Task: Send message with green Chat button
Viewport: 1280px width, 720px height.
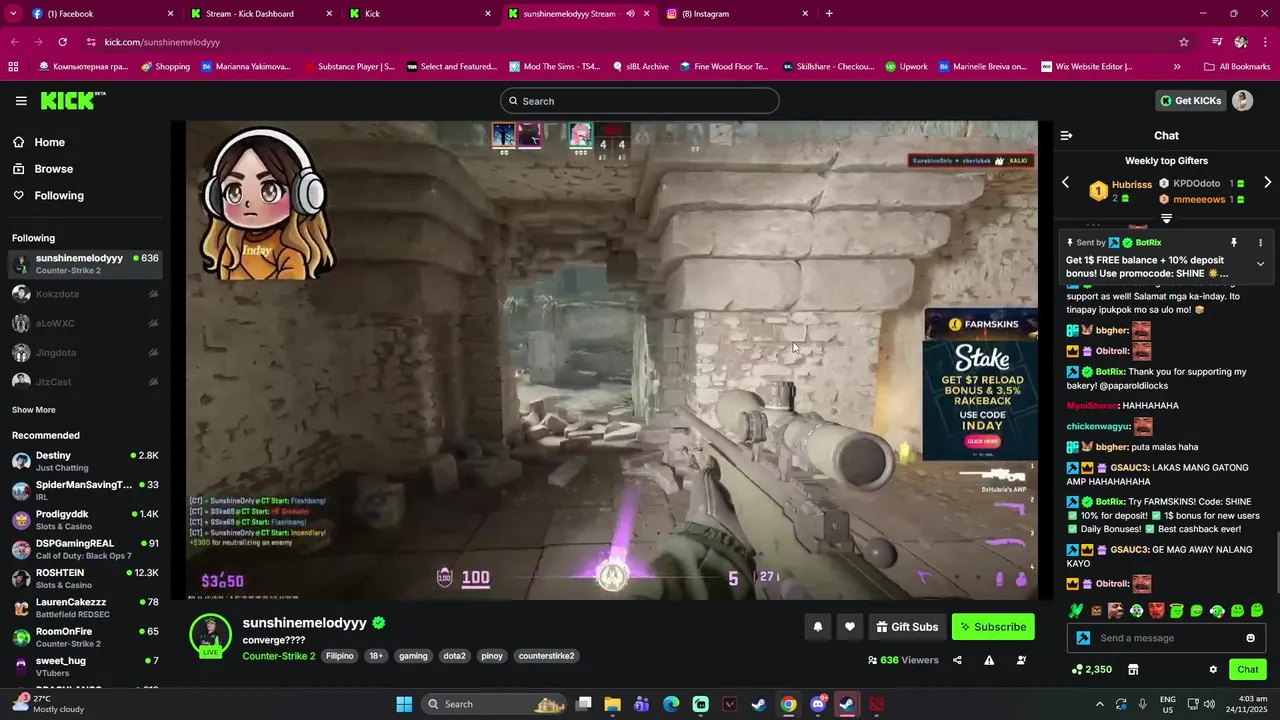Action: [1248, 669]
